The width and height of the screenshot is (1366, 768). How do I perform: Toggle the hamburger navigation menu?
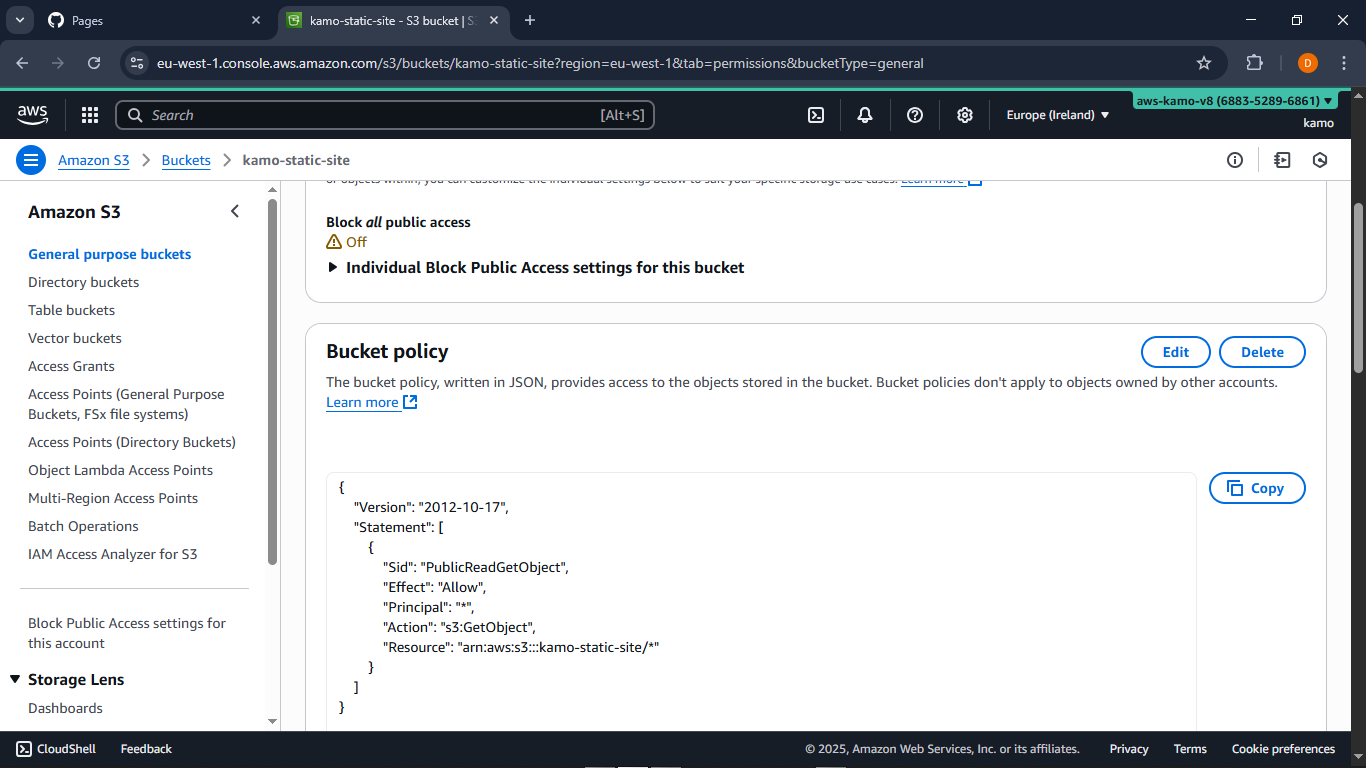[31, 160]
